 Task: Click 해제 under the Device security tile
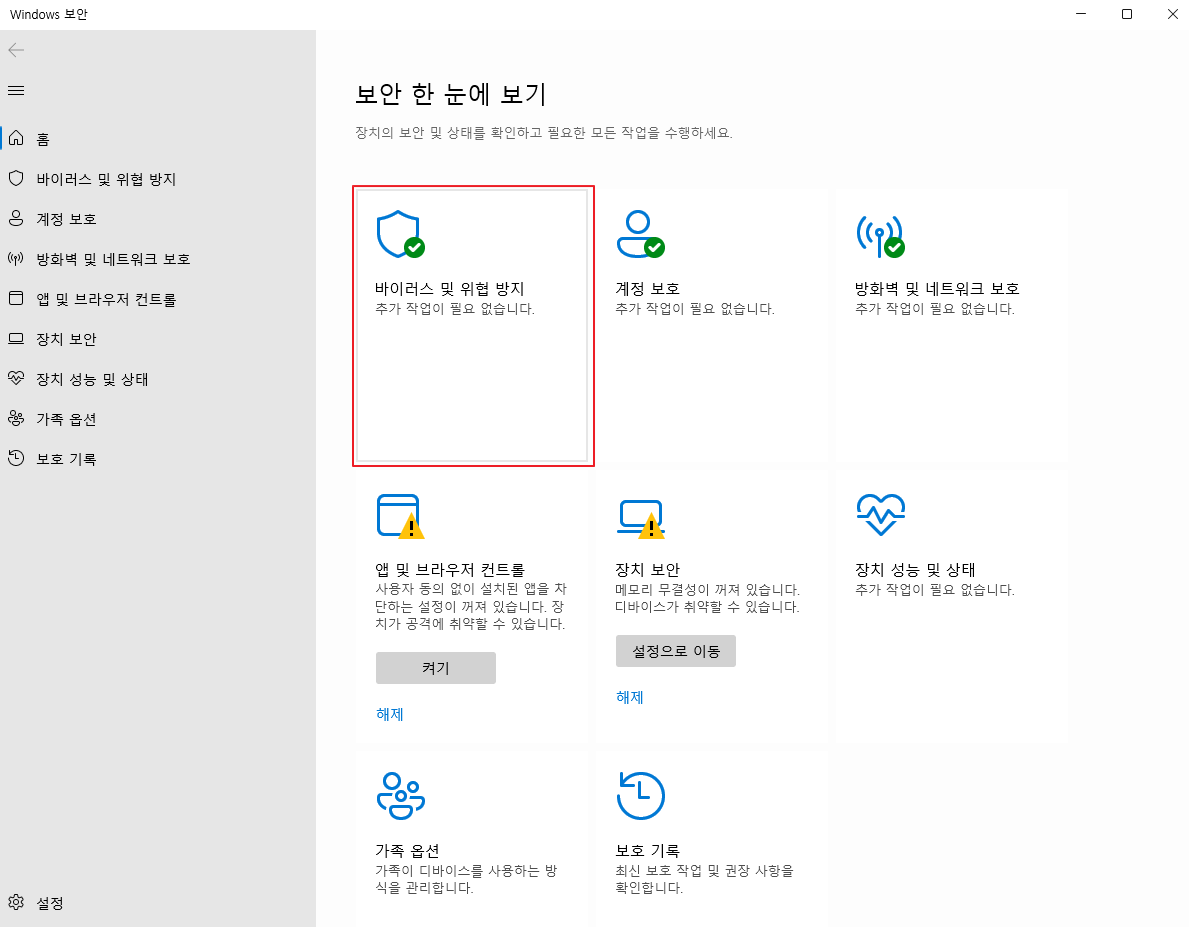click(x=629, y=697)
